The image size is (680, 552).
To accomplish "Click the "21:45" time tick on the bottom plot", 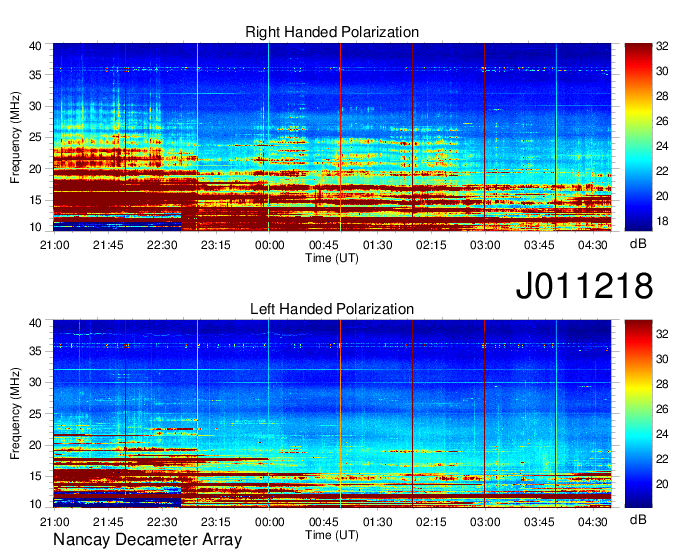I will (108, 522).
